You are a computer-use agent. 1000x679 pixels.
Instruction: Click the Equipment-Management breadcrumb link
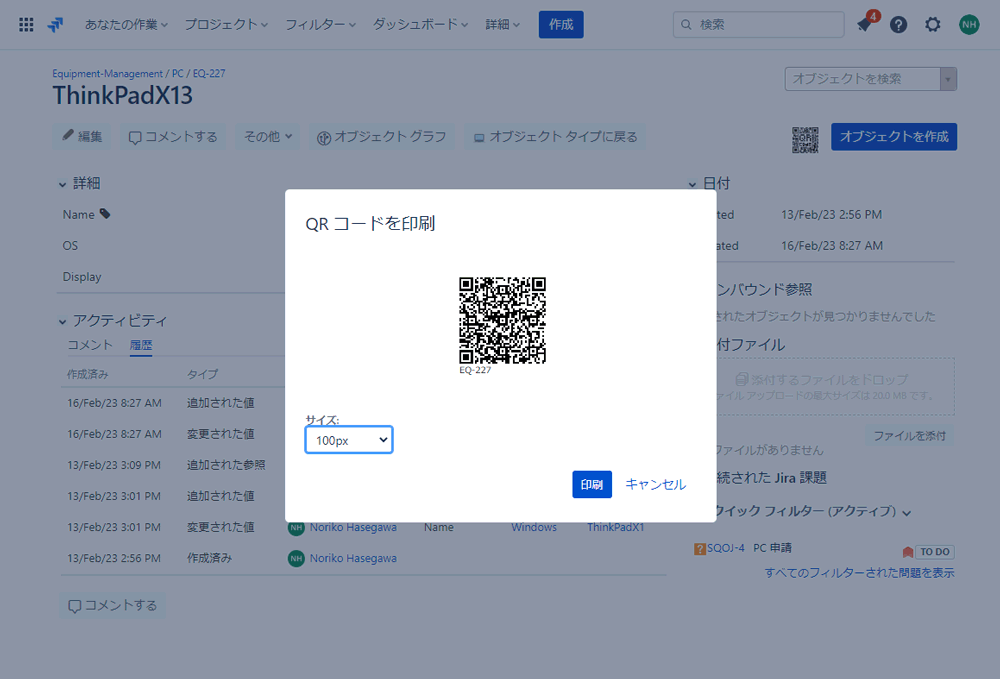107,74
